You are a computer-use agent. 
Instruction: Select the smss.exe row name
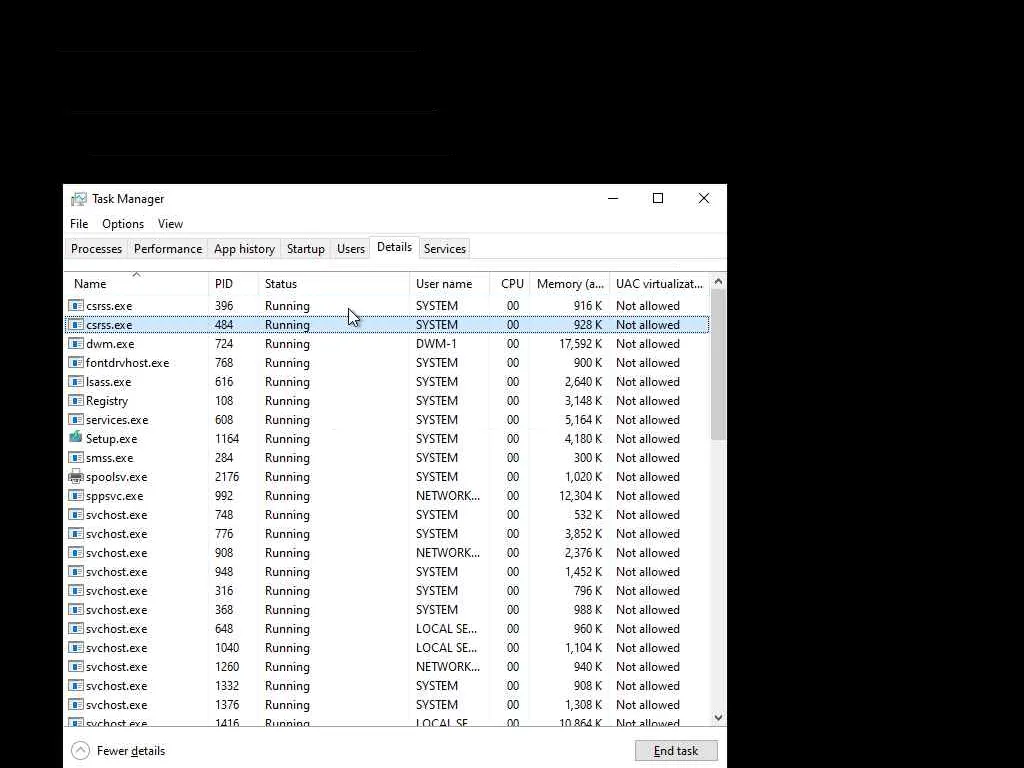pyautogui.click(x=110, y=458)
